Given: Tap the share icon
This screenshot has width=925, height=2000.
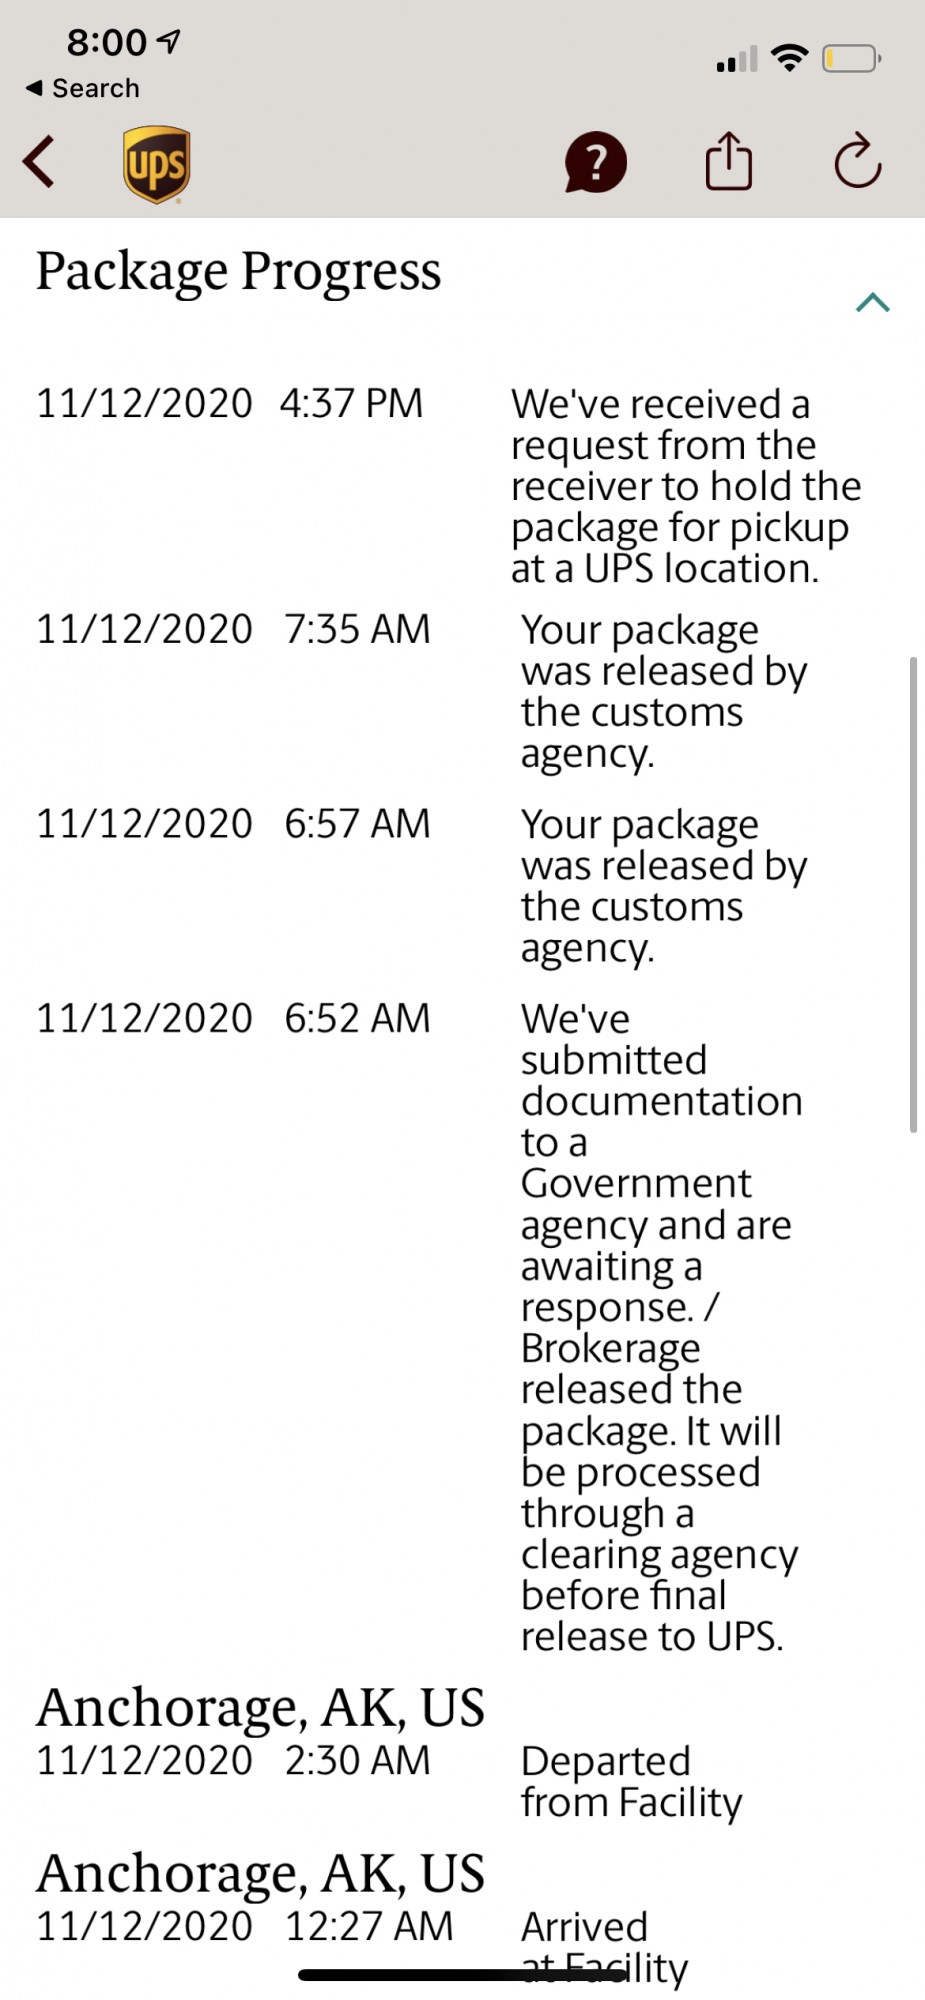Looking at the screenshot, I should click(728, 161).
